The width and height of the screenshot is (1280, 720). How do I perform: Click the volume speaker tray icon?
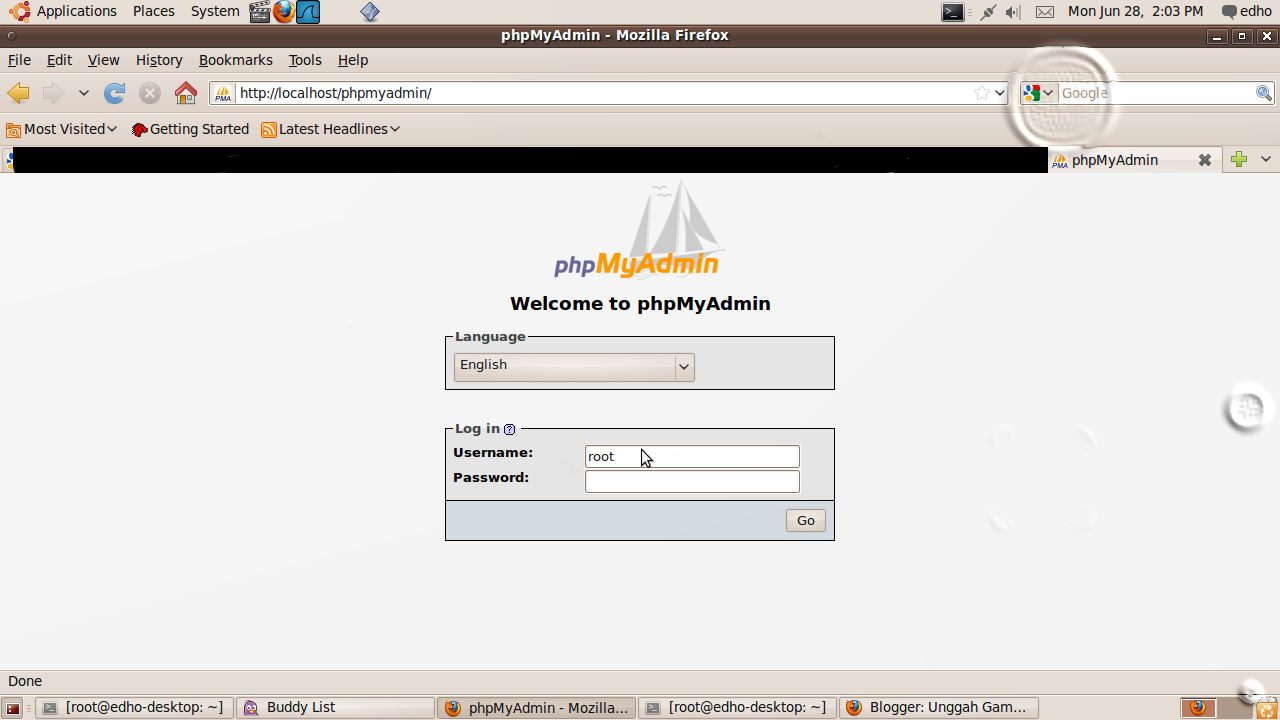[1013, 12]
